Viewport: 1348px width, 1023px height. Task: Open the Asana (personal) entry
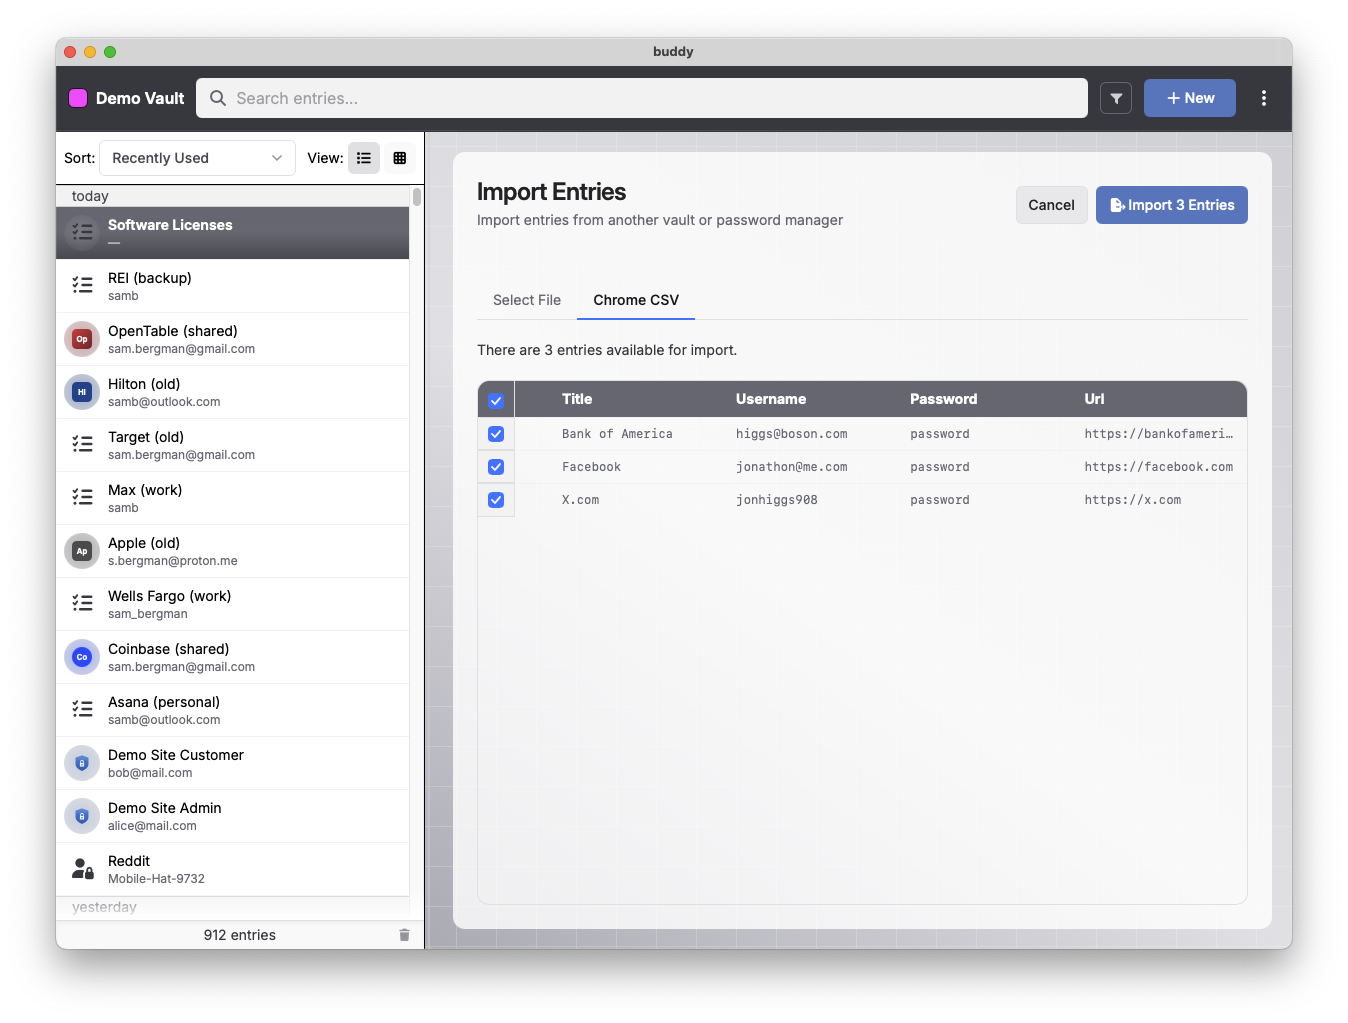click(x=232, y=710)
